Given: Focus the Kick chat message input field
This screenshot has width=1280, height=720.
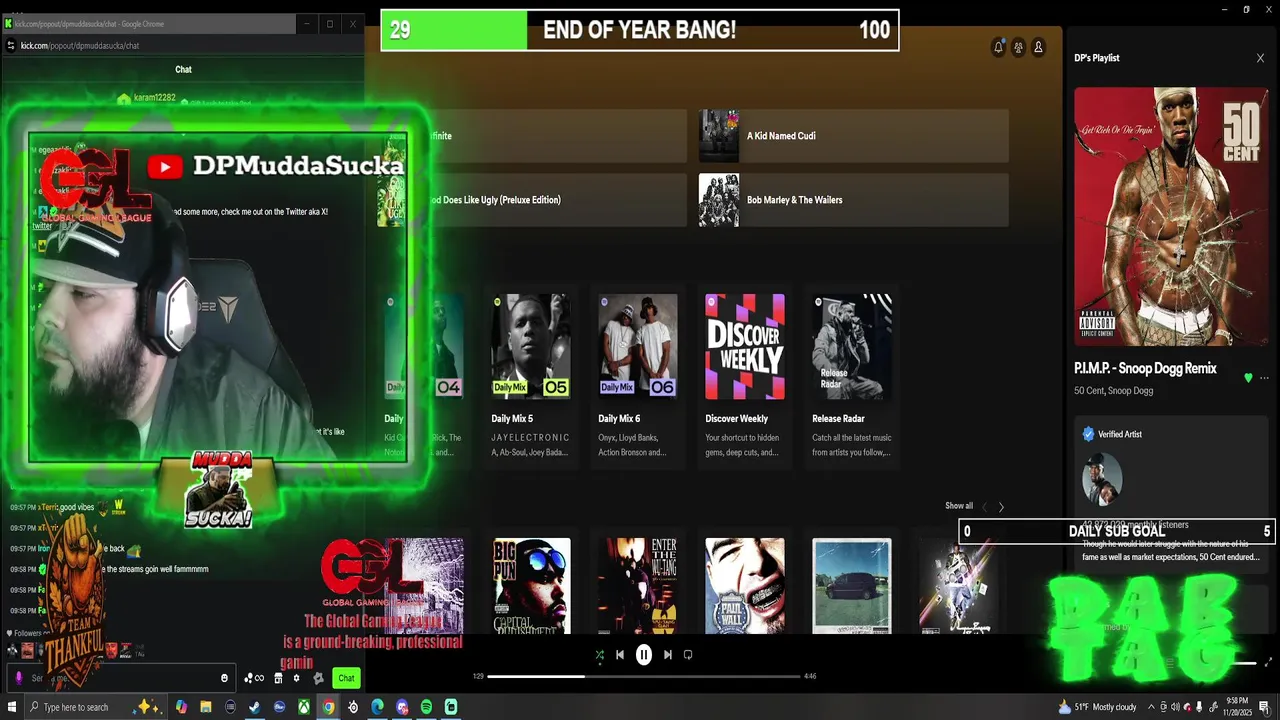Looking at the screenshot, I should [121, 678].
